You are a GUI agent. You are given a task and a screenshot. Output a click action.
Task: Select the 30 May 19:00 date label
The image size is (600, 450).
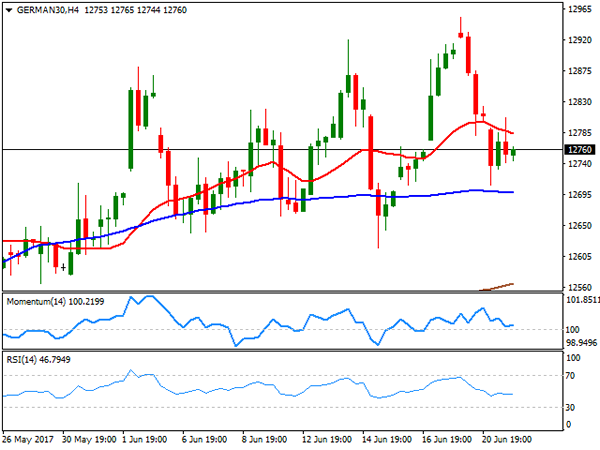coord(89,439)
